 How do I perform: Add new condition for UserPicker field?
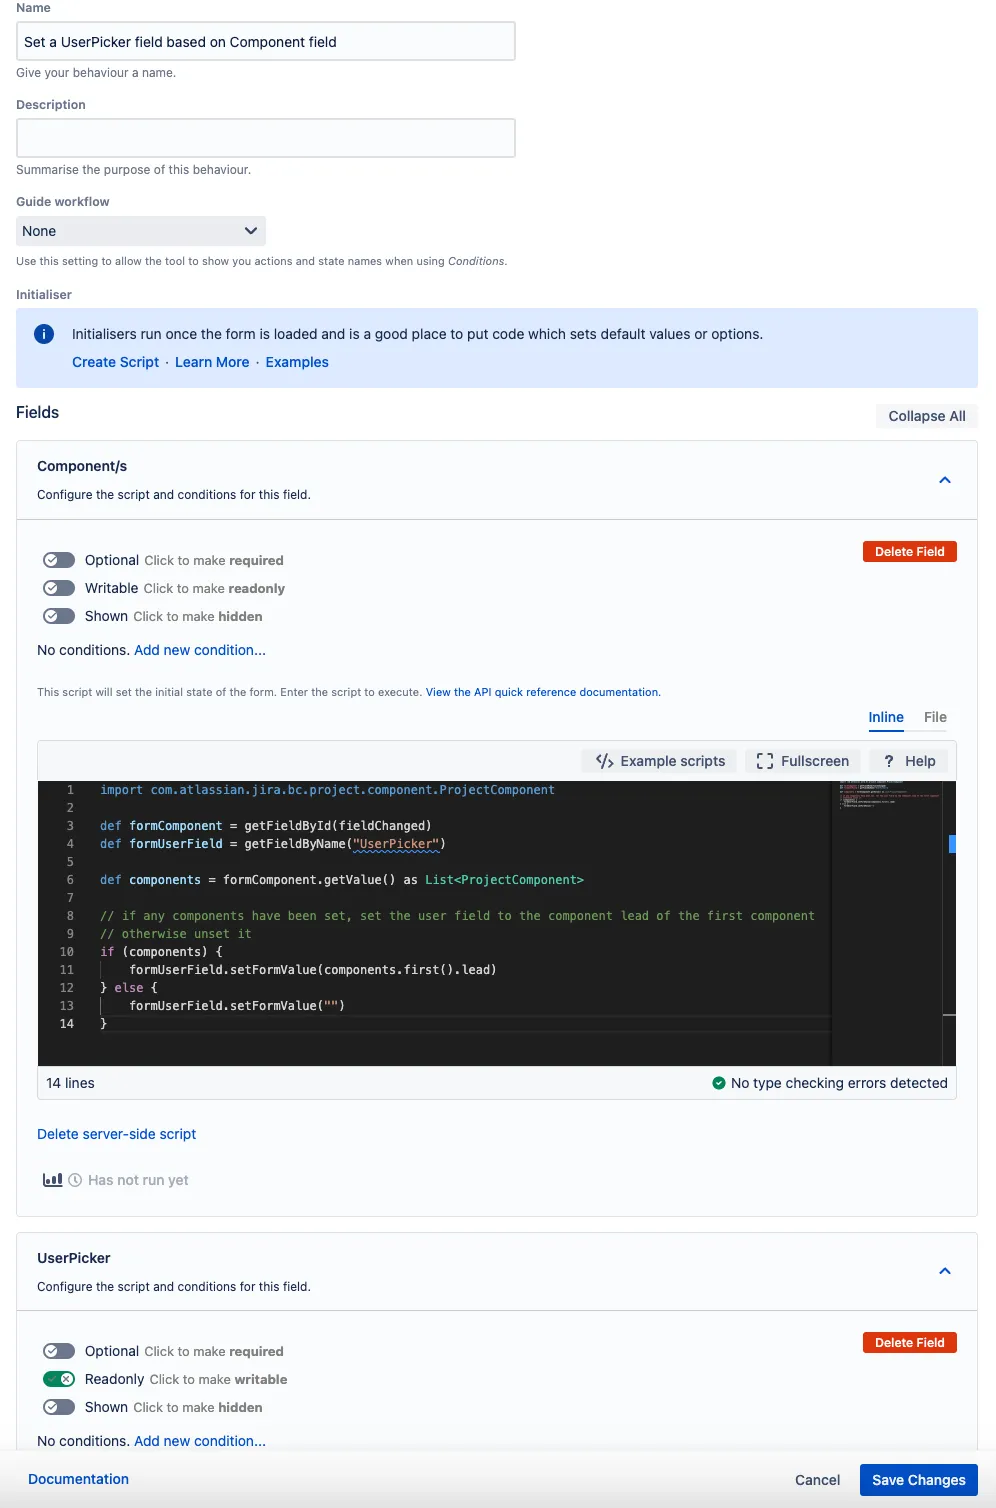click(x=200, y=1441)
